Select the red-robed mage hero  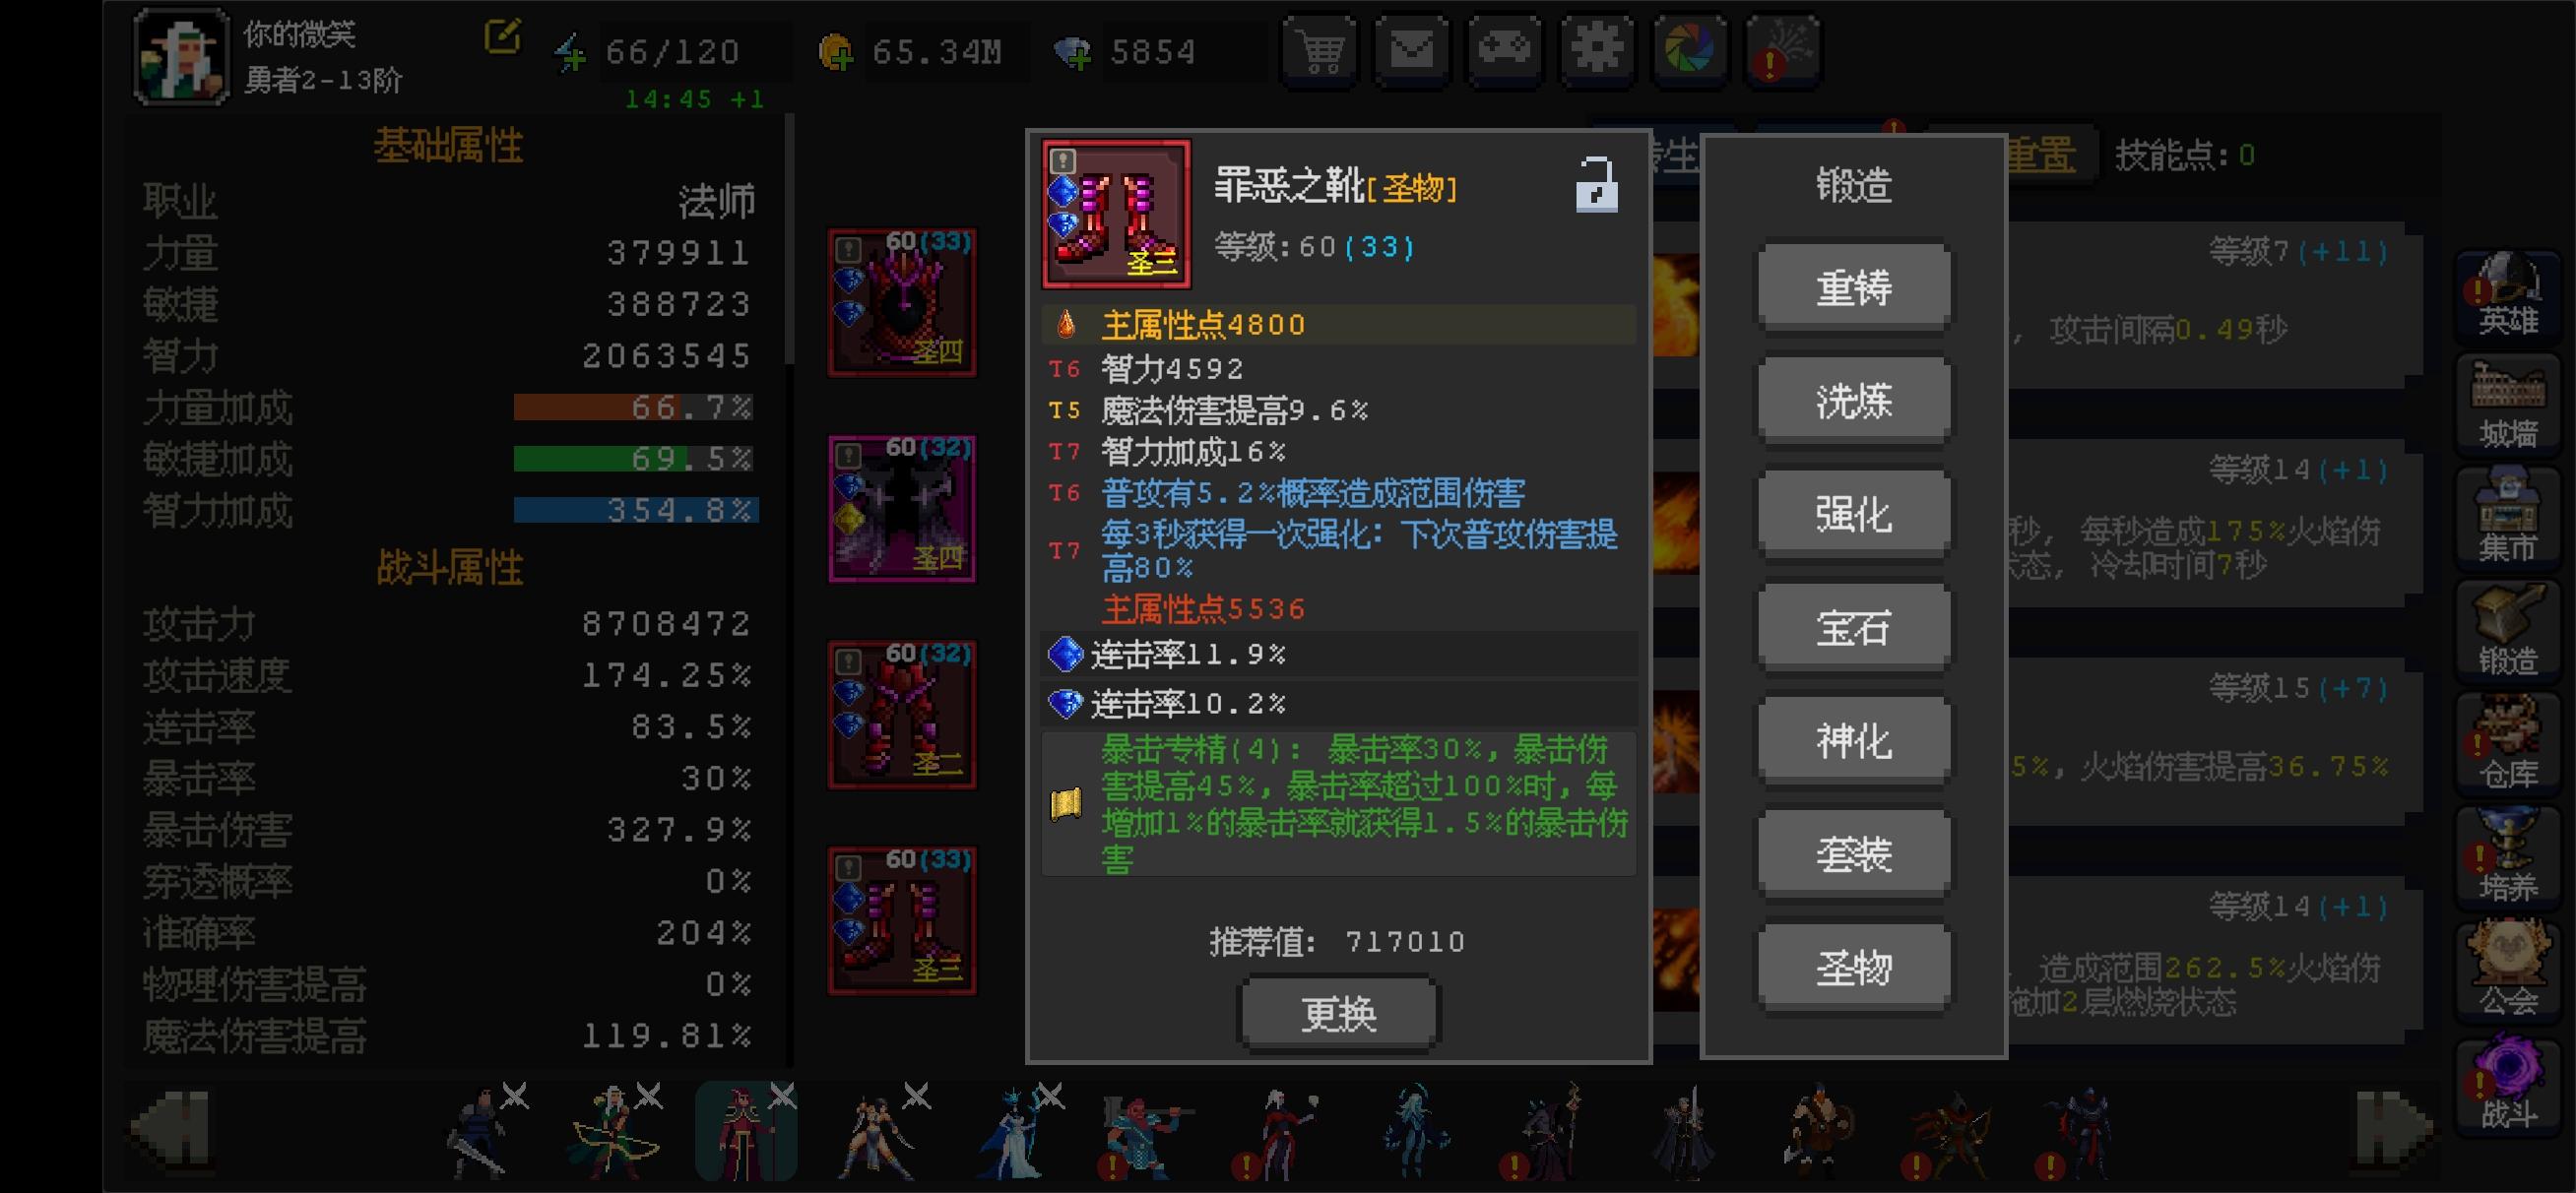click(746, 1131)
